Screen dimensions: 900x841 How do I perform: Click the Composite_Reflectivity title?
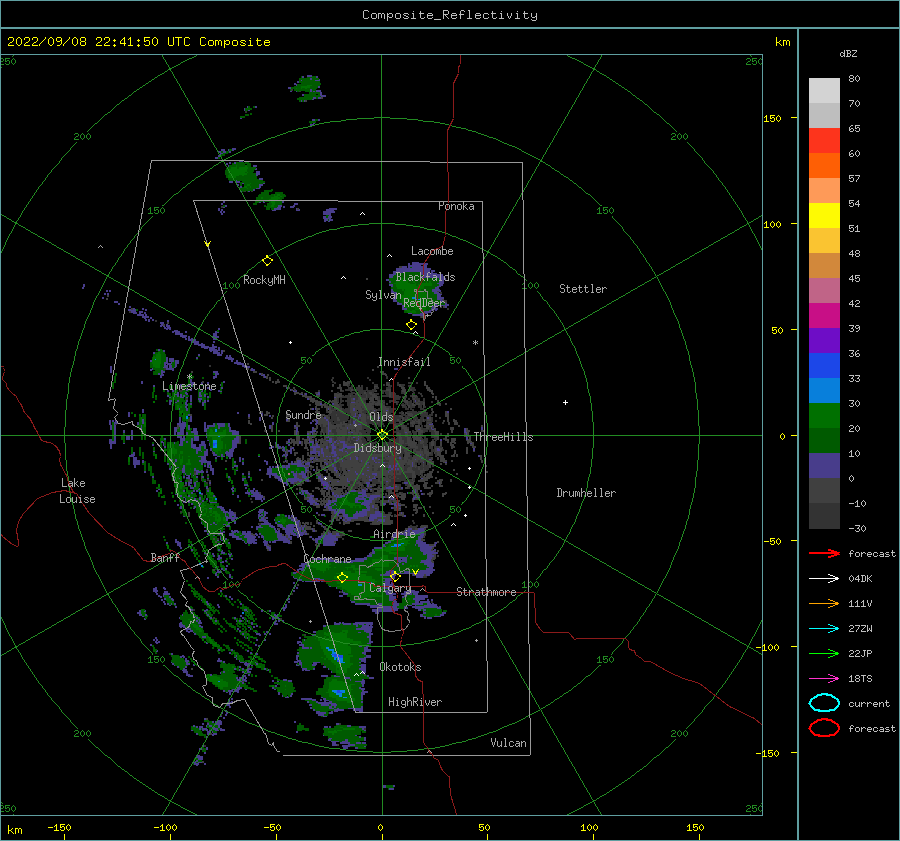[x=450, y=15]
